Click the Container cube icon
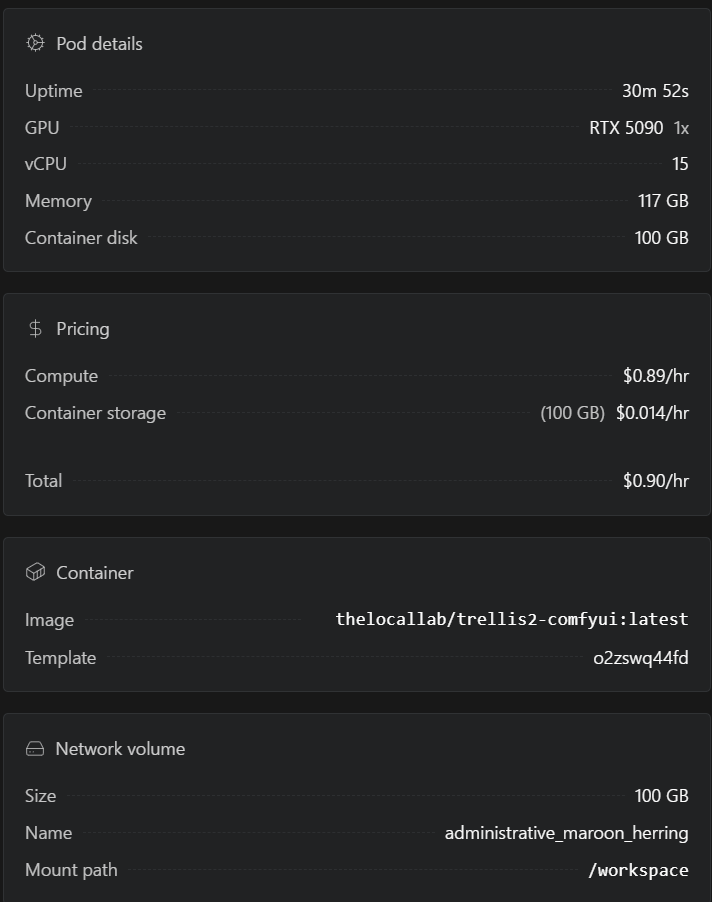 point(35,572)
